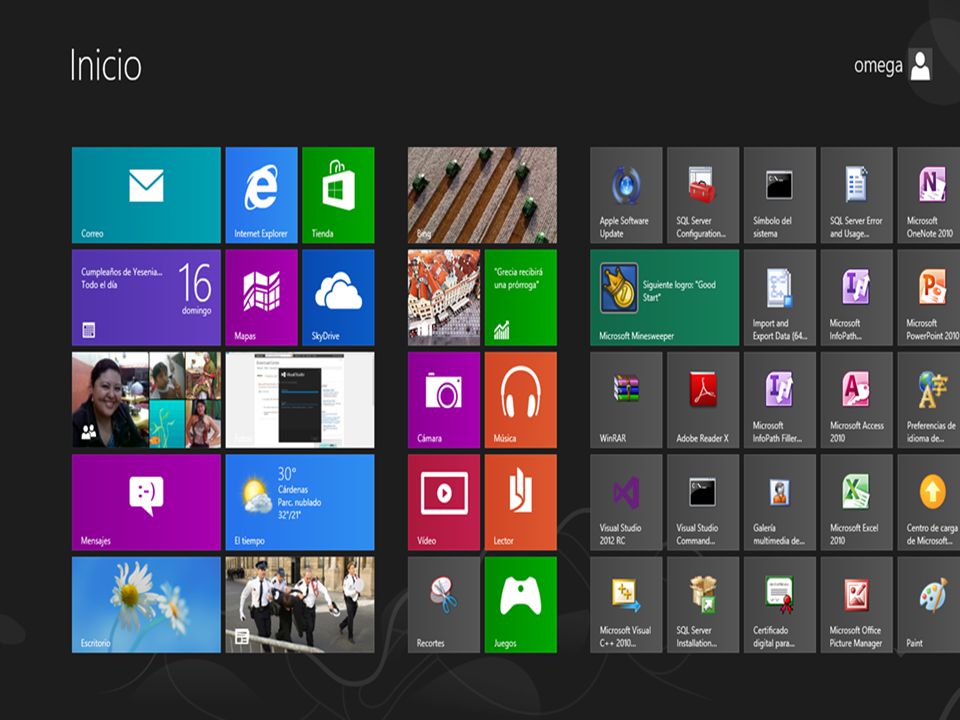The image size is (960, 720).
Task: Open the Correo mail tile
Action: (x=146, y=195)
